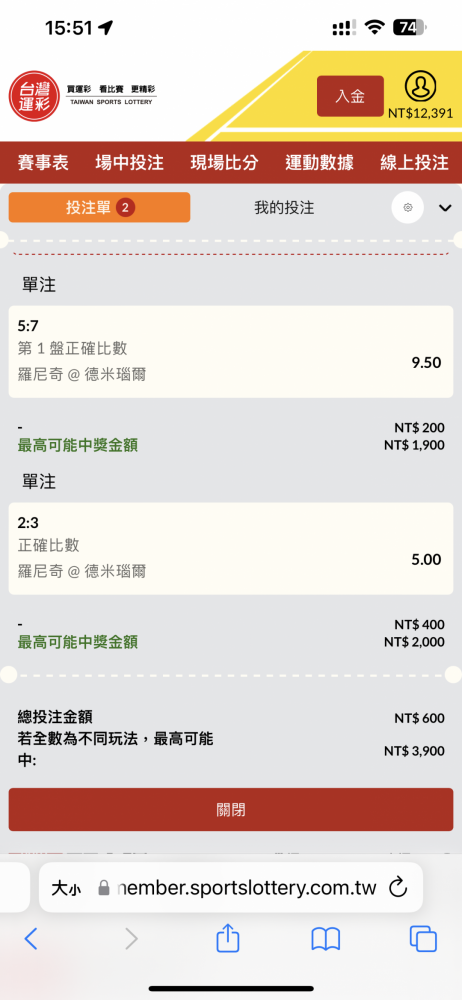Open Safari tabs overview icon
Image resolution: width=462 pixels, height=1000 pixels.
click(x=423, y=939)
